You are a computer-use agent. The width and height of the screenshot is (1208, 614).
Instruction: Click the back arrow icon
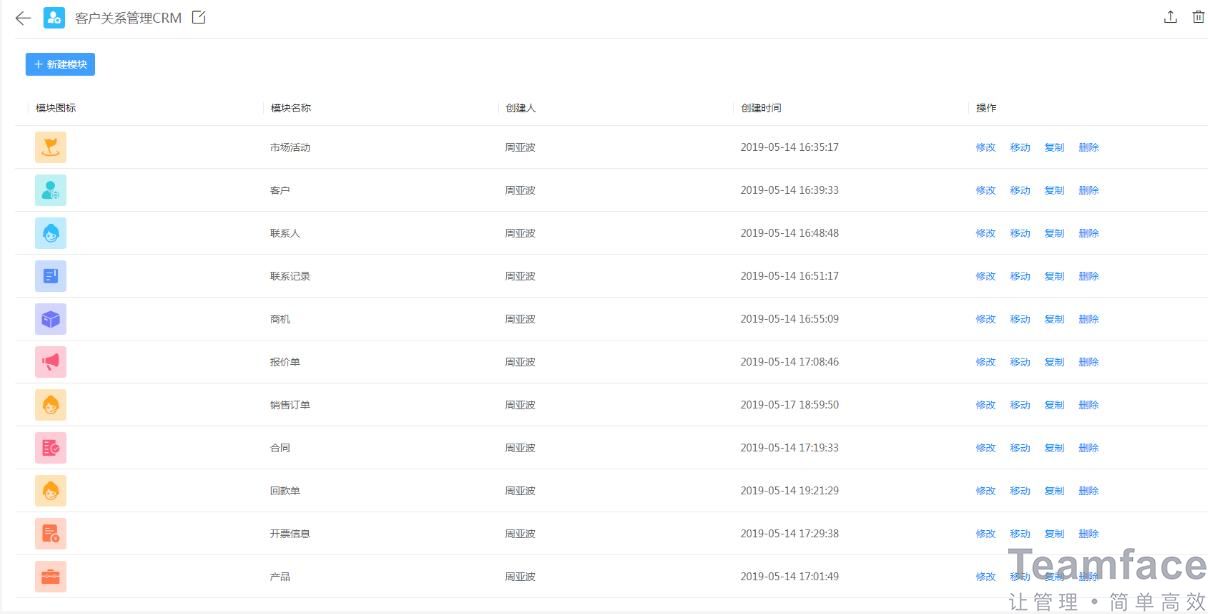[23, 18]
